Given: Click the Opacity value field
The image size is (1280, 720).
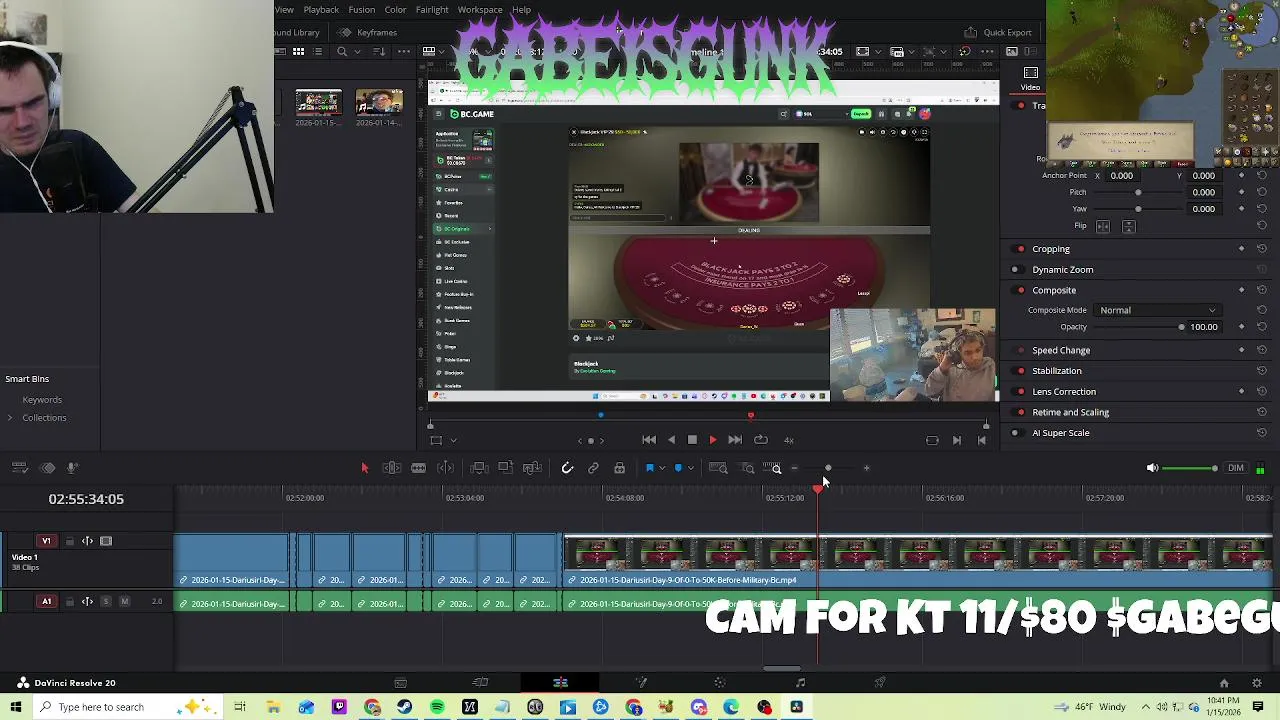Looking at the screenshot, I should [x=1204, y=327].
